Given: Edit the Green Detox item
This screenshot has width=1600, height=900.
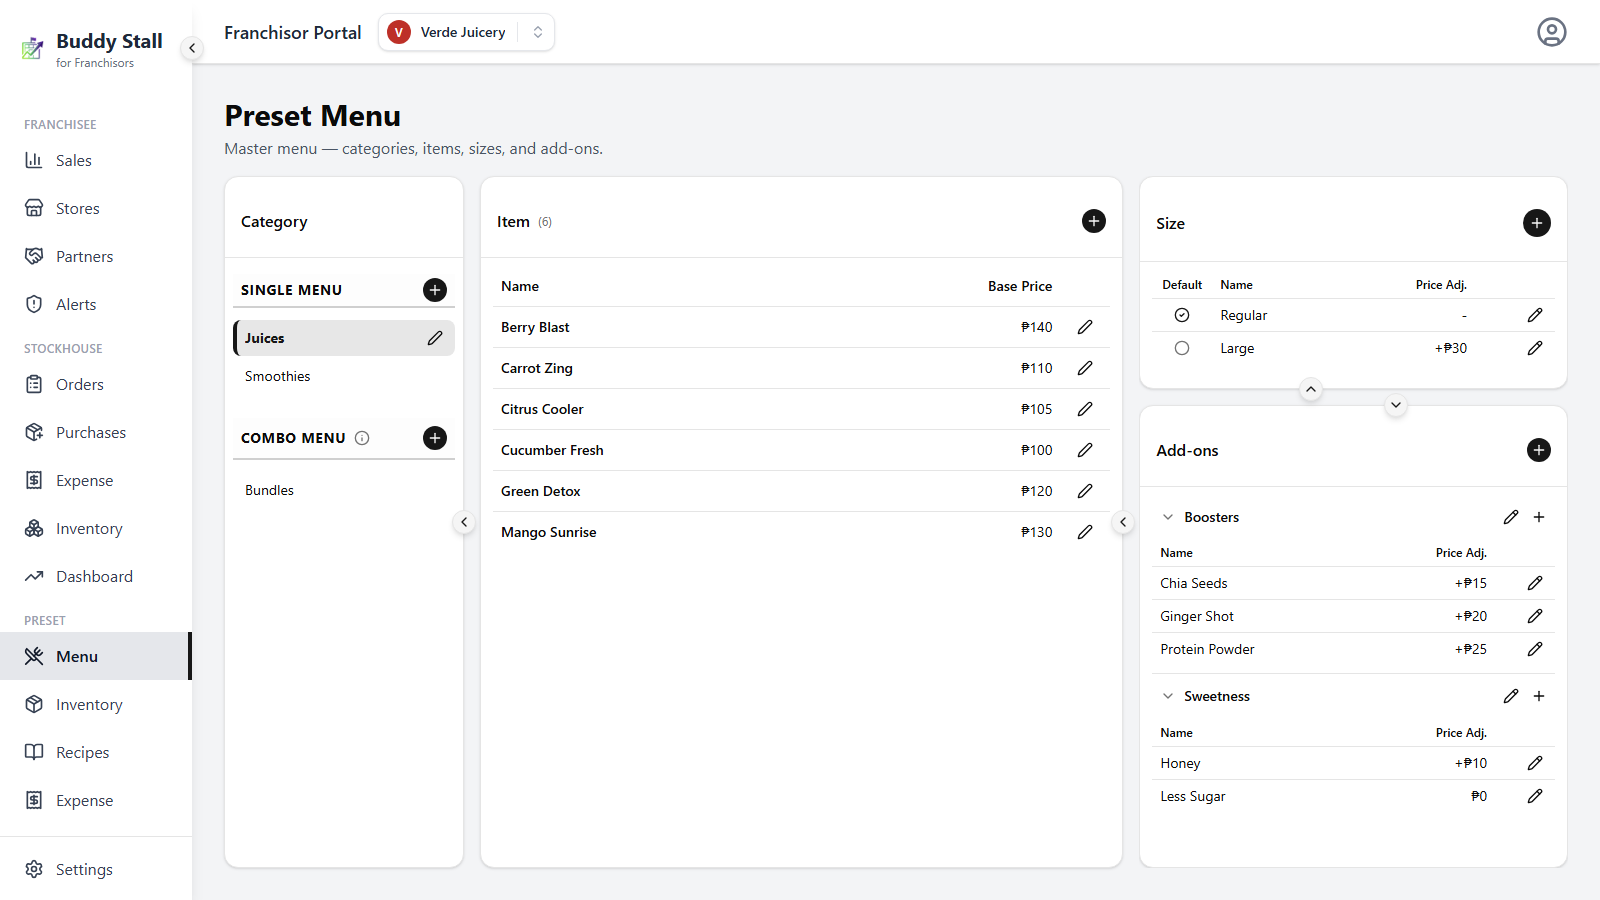Looking at the screenshot, I should [x=1085, y=491].
